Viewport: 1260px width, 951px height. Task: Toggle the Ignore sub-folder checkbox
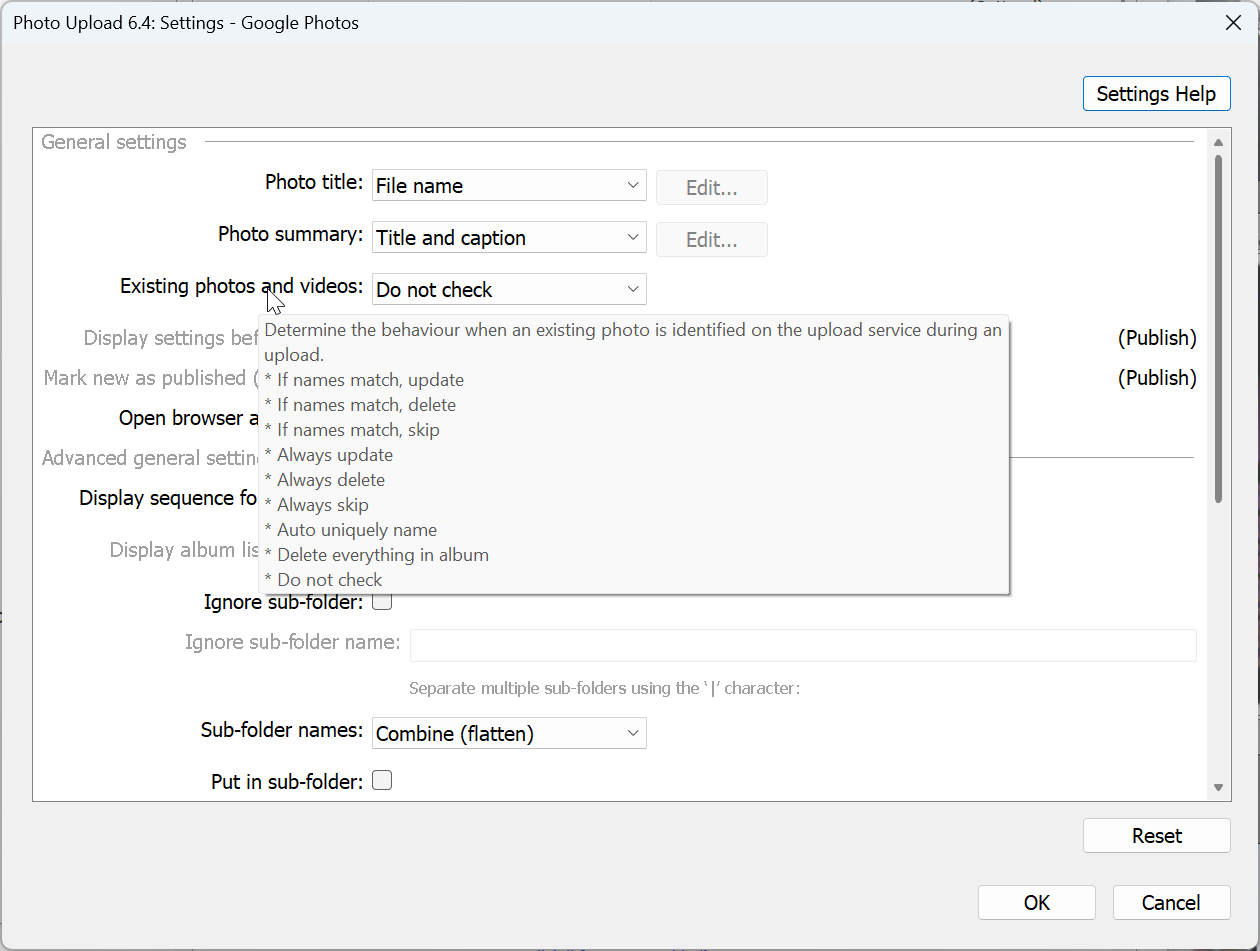(x=382, y=602)
